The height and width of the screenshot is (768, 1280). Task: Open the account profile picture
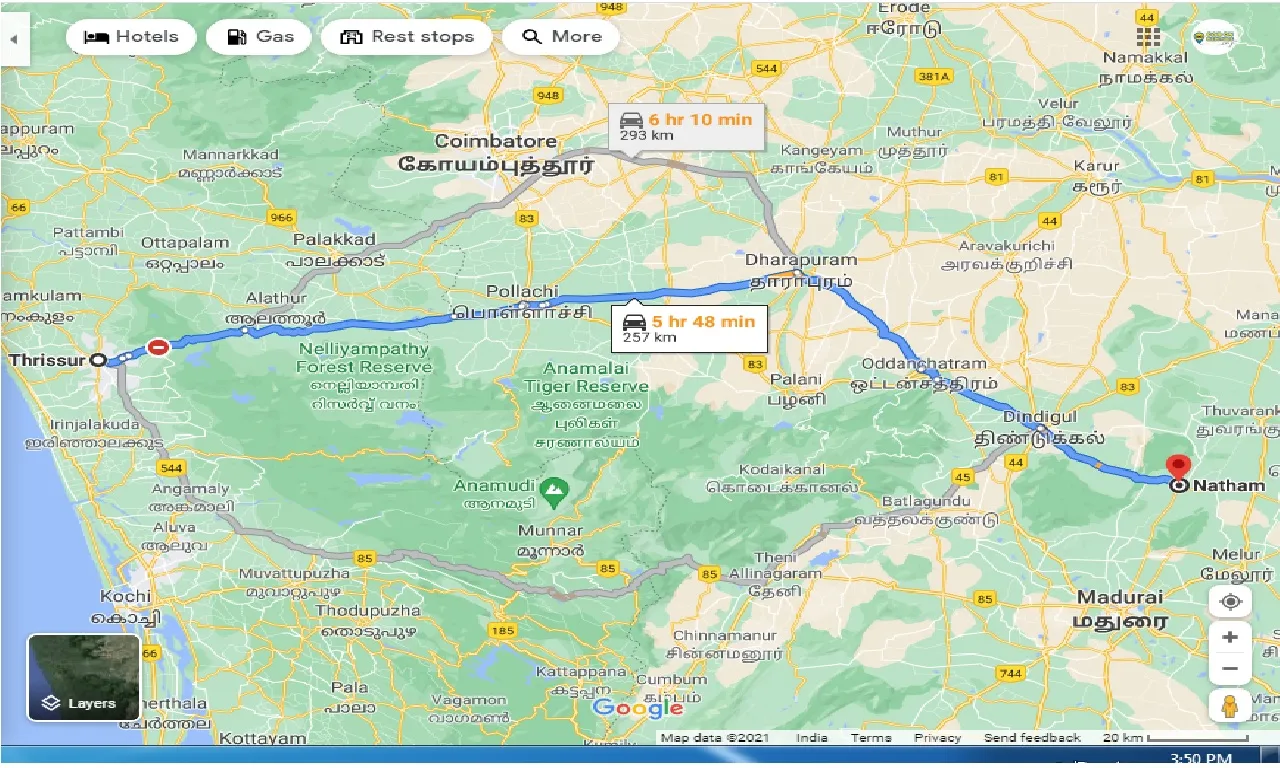pyautogui.click(x=1214, y=38)
